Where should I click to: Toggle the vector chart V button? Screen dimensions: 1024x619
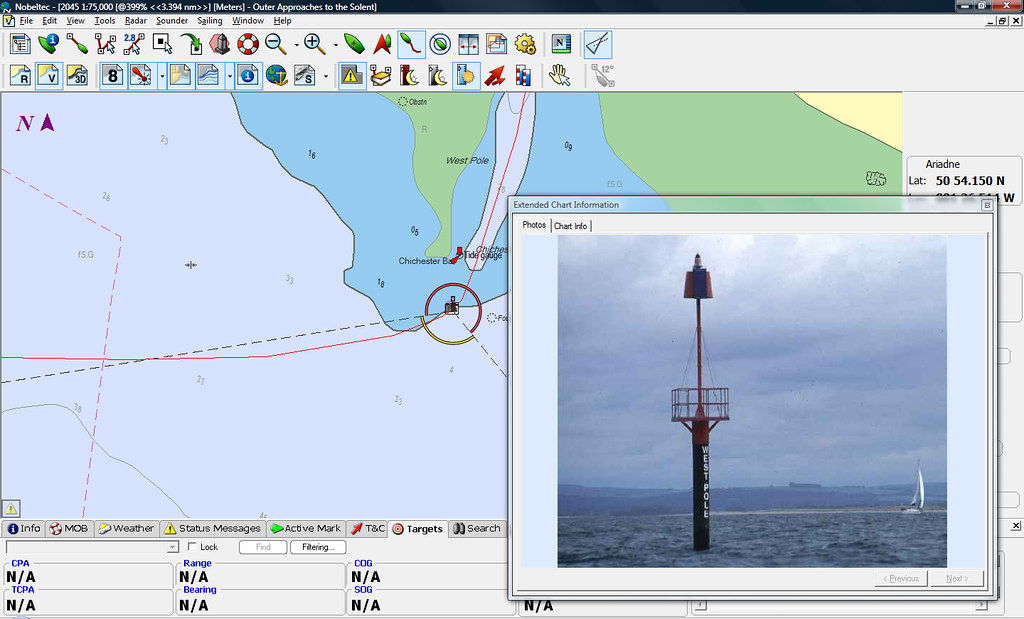pos(49,76)
